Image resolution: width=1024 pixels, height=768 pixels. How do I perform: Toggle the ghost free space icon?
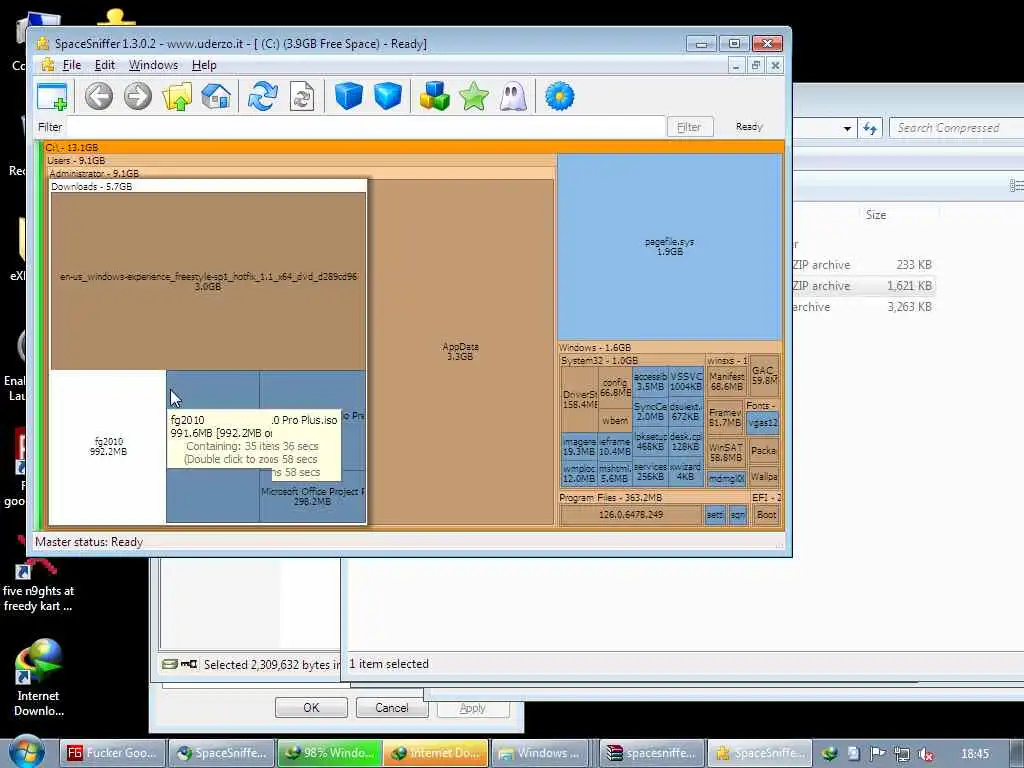tap(513, 97)
